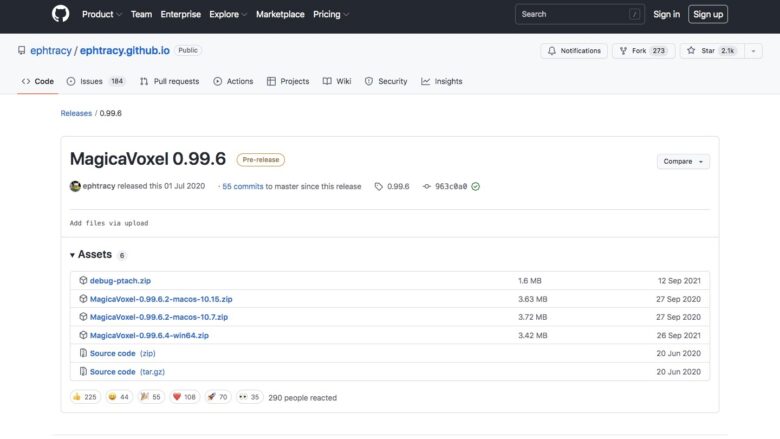The width and height of the screenshot is (780, 439).
Task: Download MagicaVoxel-0.99.6.2-macos-10.15.zip
Action: (161, 299)
